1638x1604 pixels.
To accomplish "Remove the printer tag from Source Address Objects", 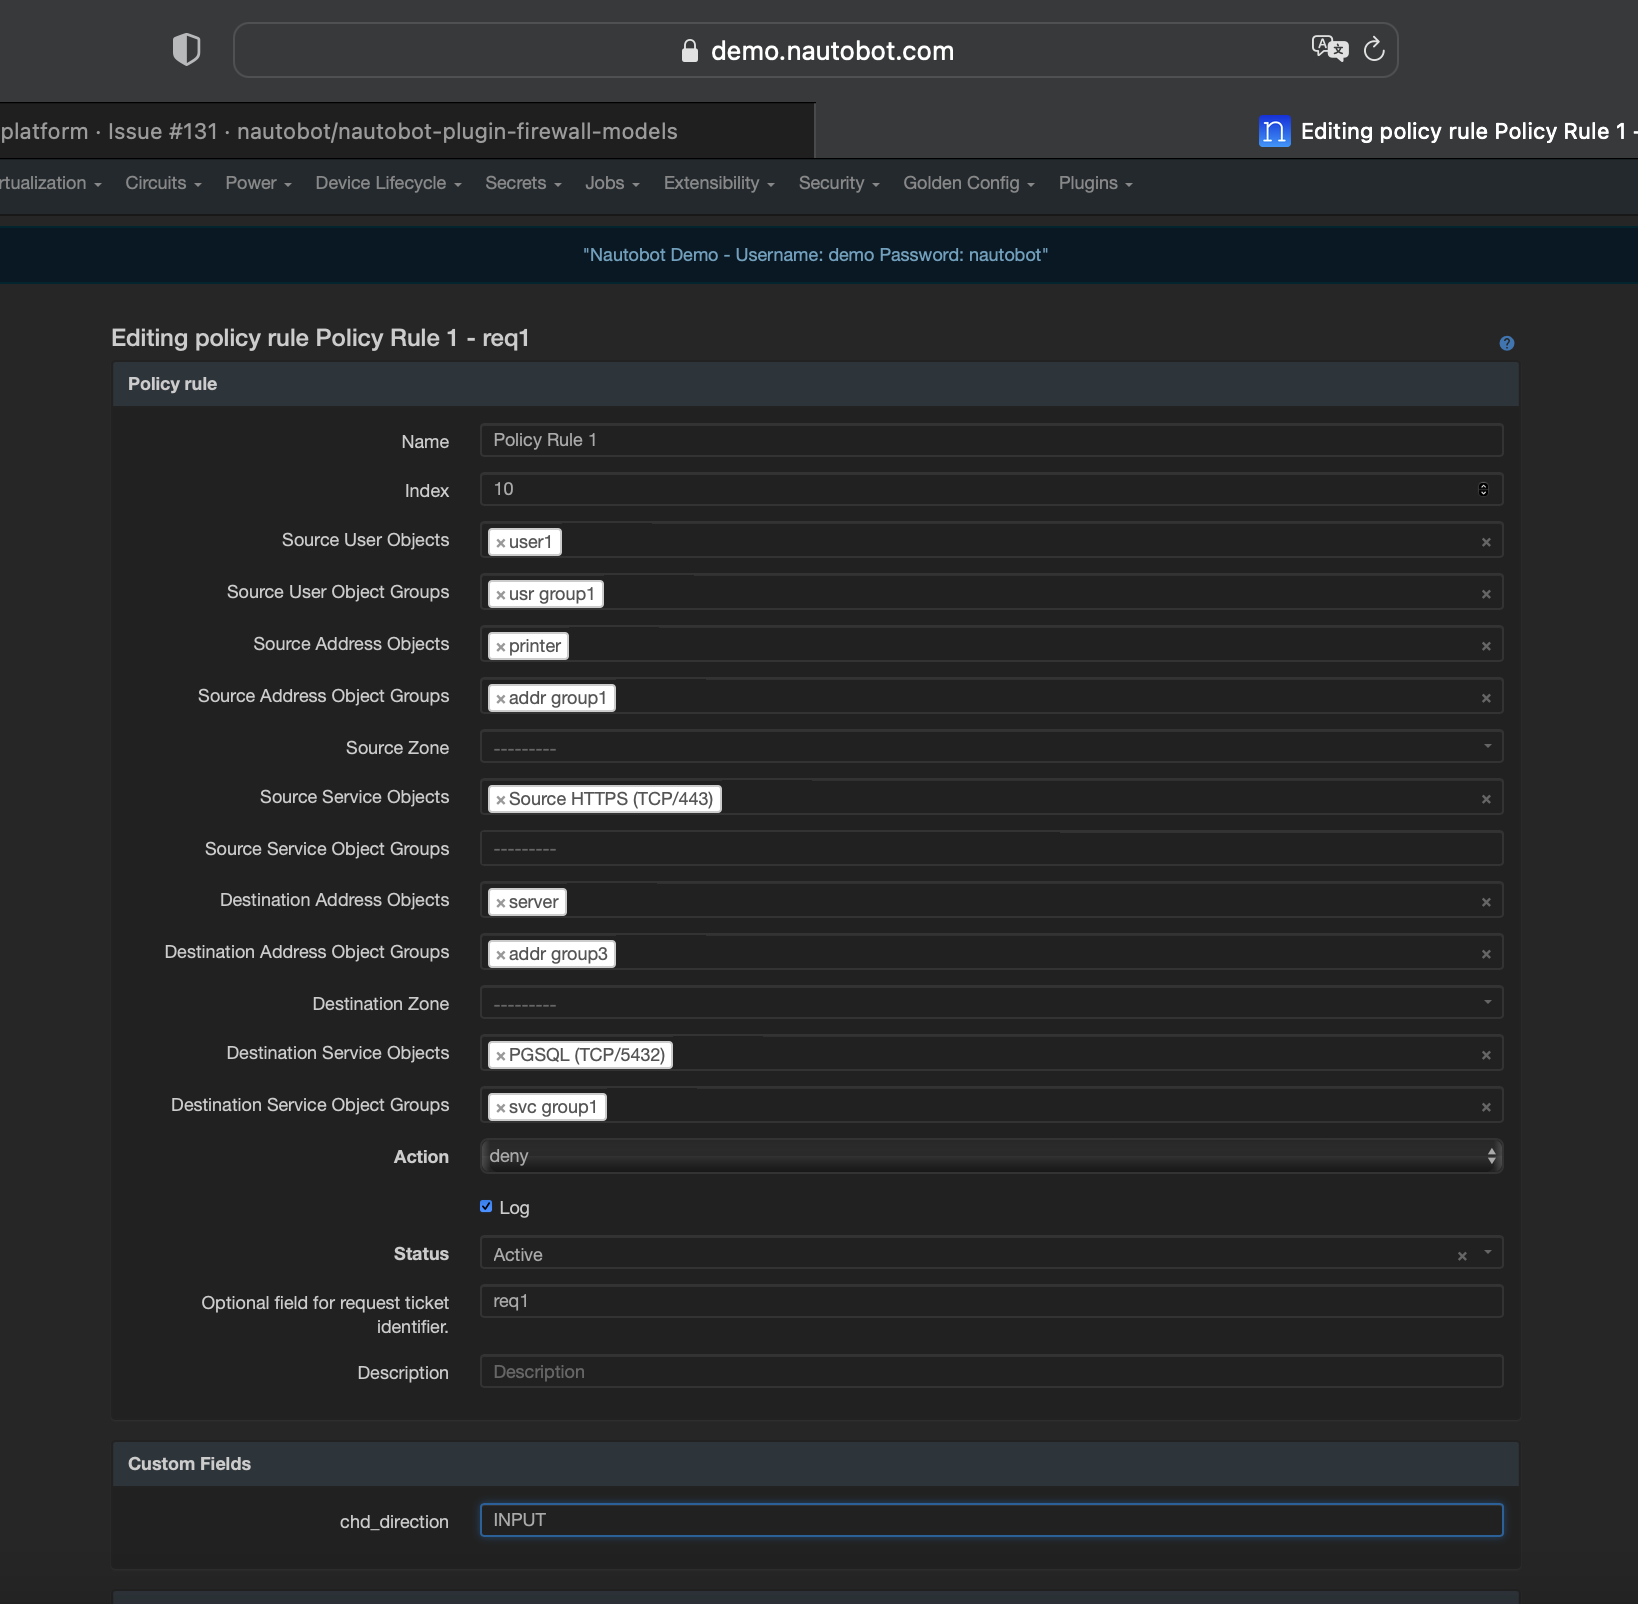I will (x=502, y=645).
